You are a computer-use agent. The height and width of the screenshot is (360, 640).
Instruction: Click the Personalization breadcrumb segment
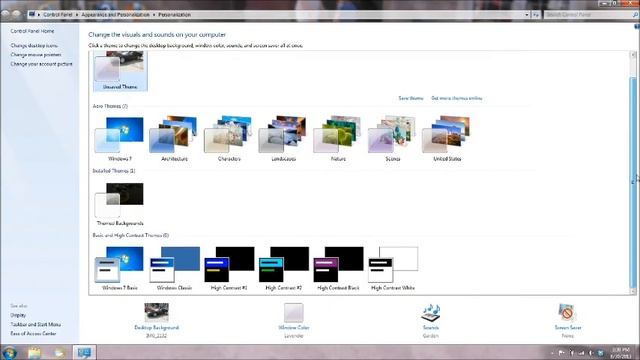[174, 15]
